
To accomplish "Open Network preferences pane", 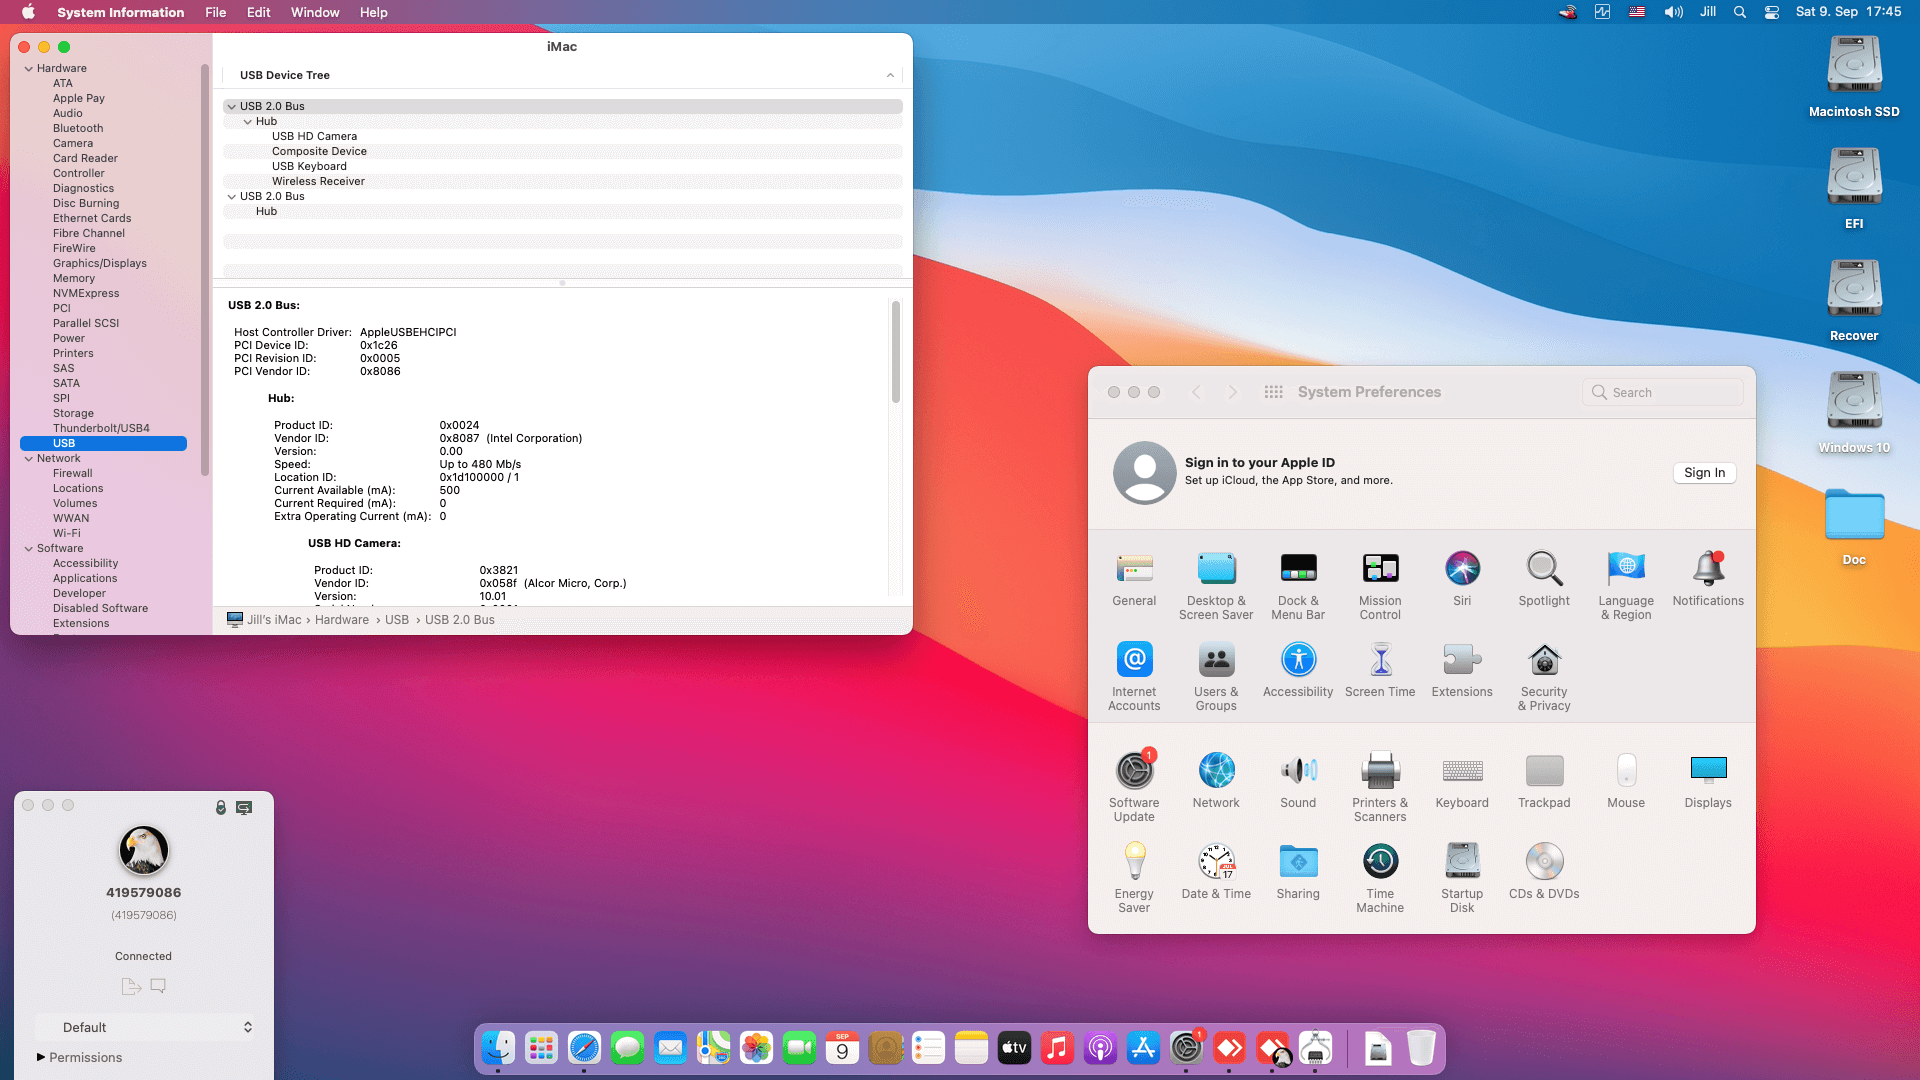I will pyautogui.click(x=1216, y=781).
